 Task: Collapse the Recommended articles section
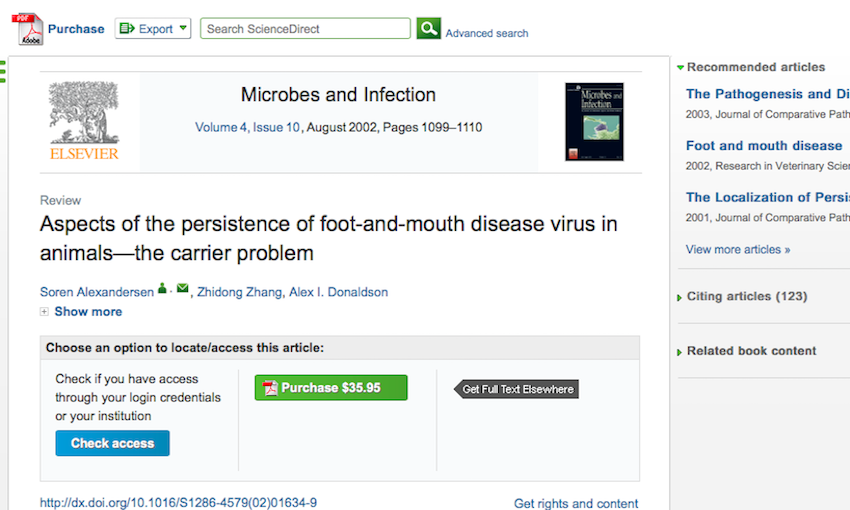point(681,68)
